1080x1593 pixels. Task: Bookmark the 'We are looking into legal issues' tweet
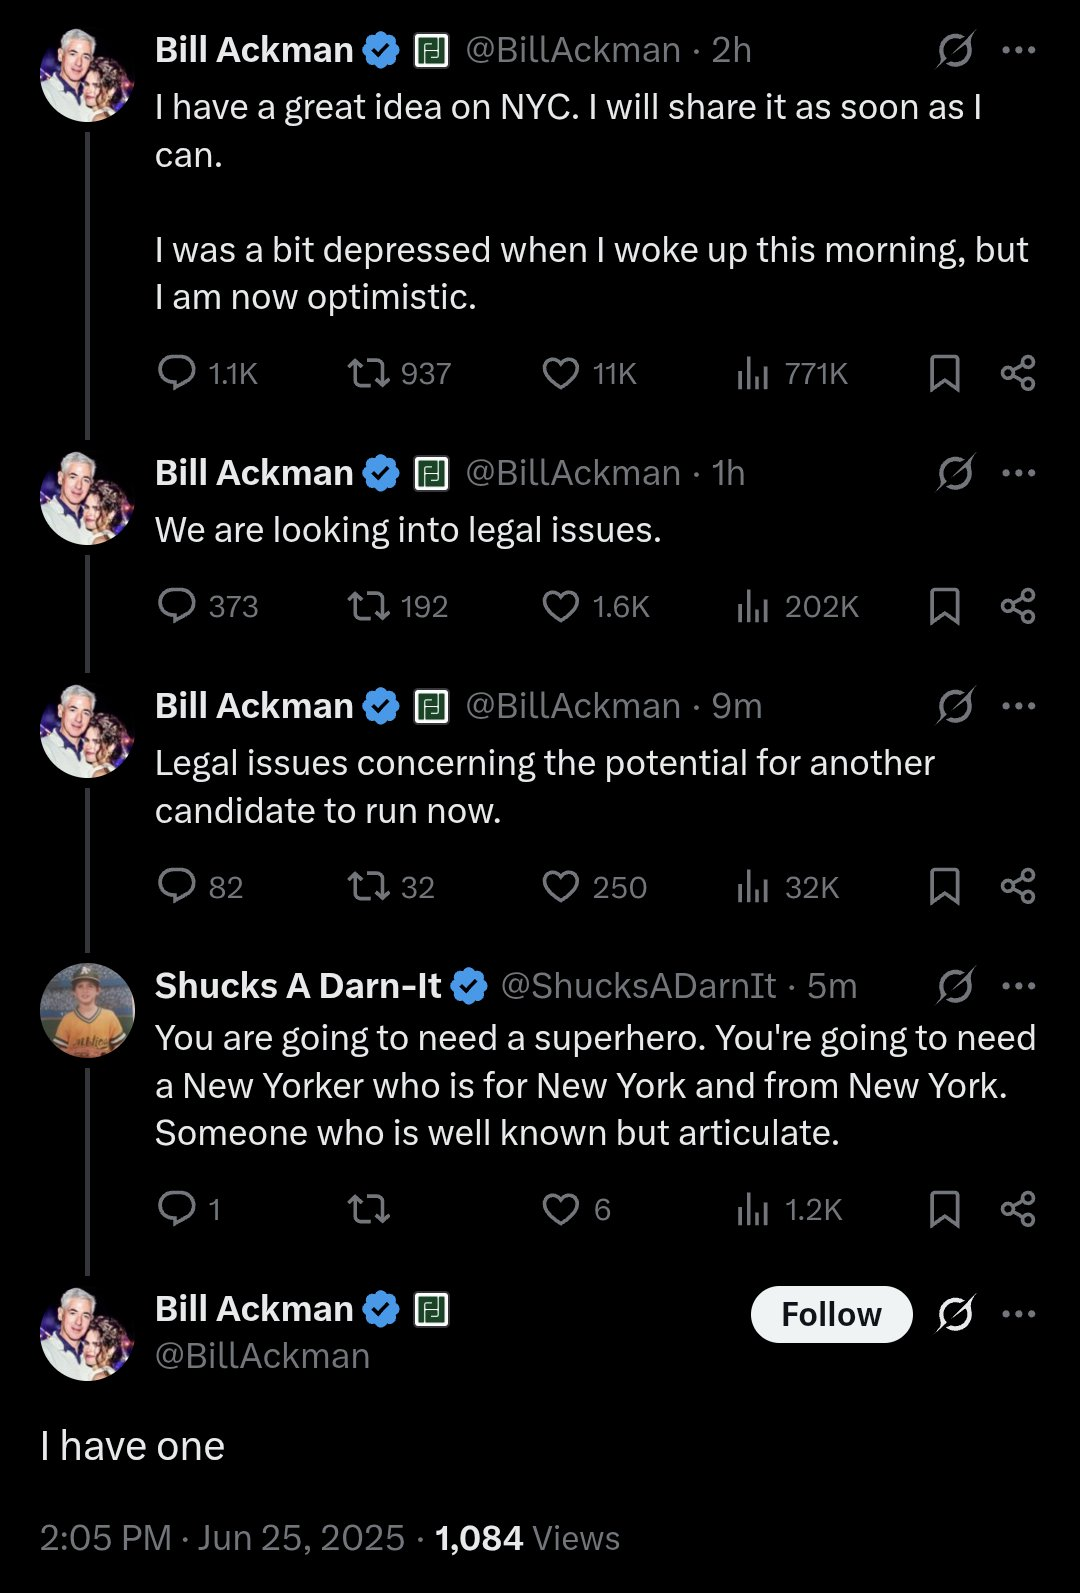(x=944, y=606)
